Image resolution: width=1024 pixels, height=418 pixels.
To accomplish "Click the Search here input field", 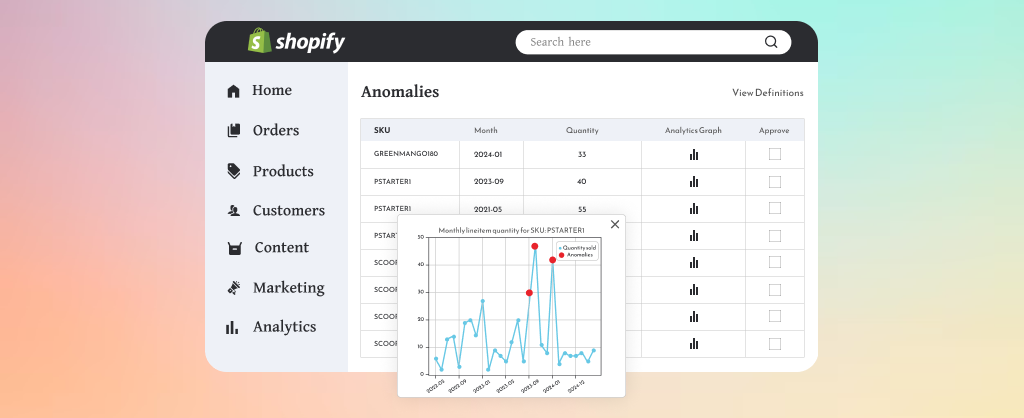I will 640,42.
